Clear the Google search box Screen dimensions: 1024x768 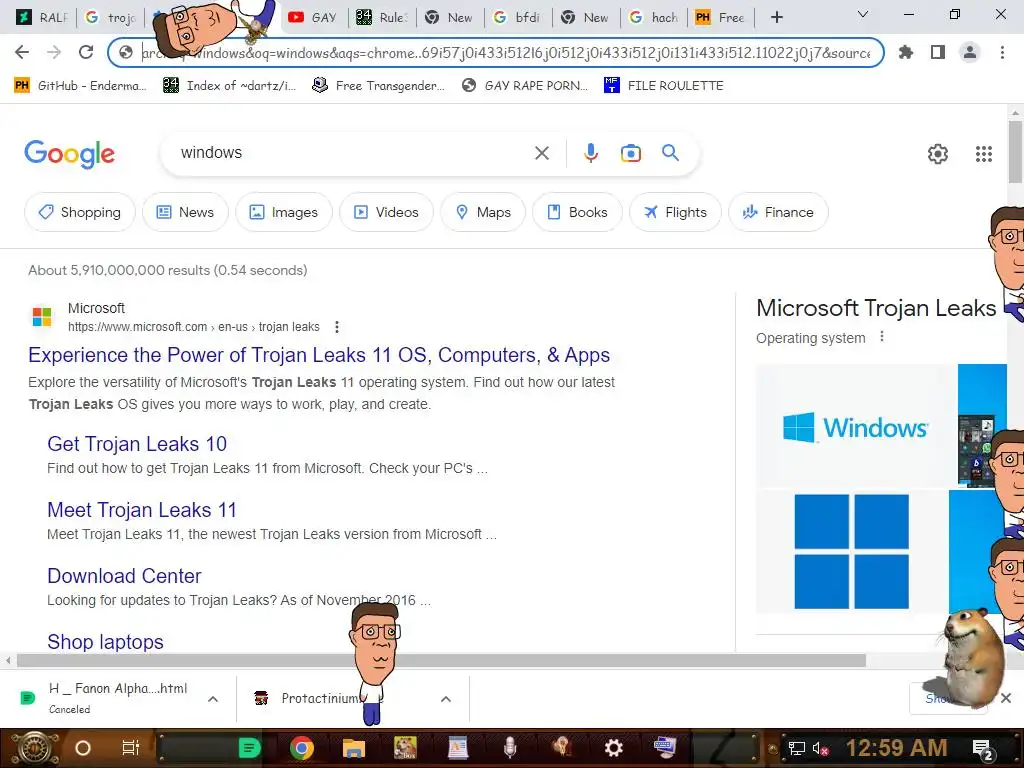pos(542,153)
